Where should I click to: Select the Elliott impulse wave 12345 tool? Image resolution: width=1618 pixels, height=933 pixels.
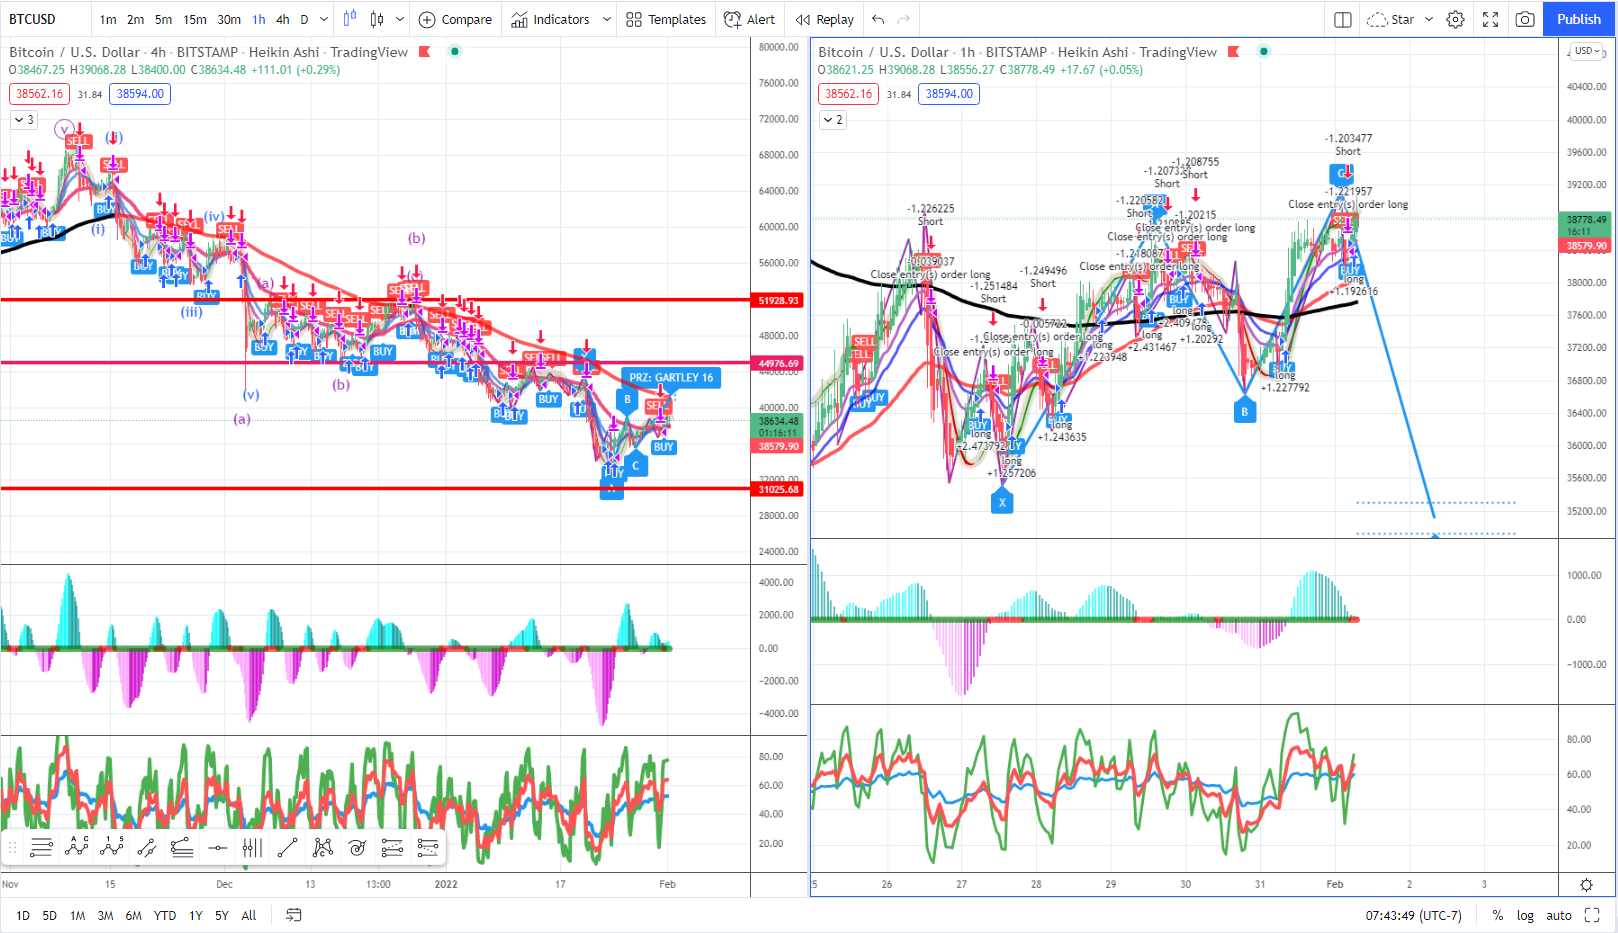click(x=112, y=848)
